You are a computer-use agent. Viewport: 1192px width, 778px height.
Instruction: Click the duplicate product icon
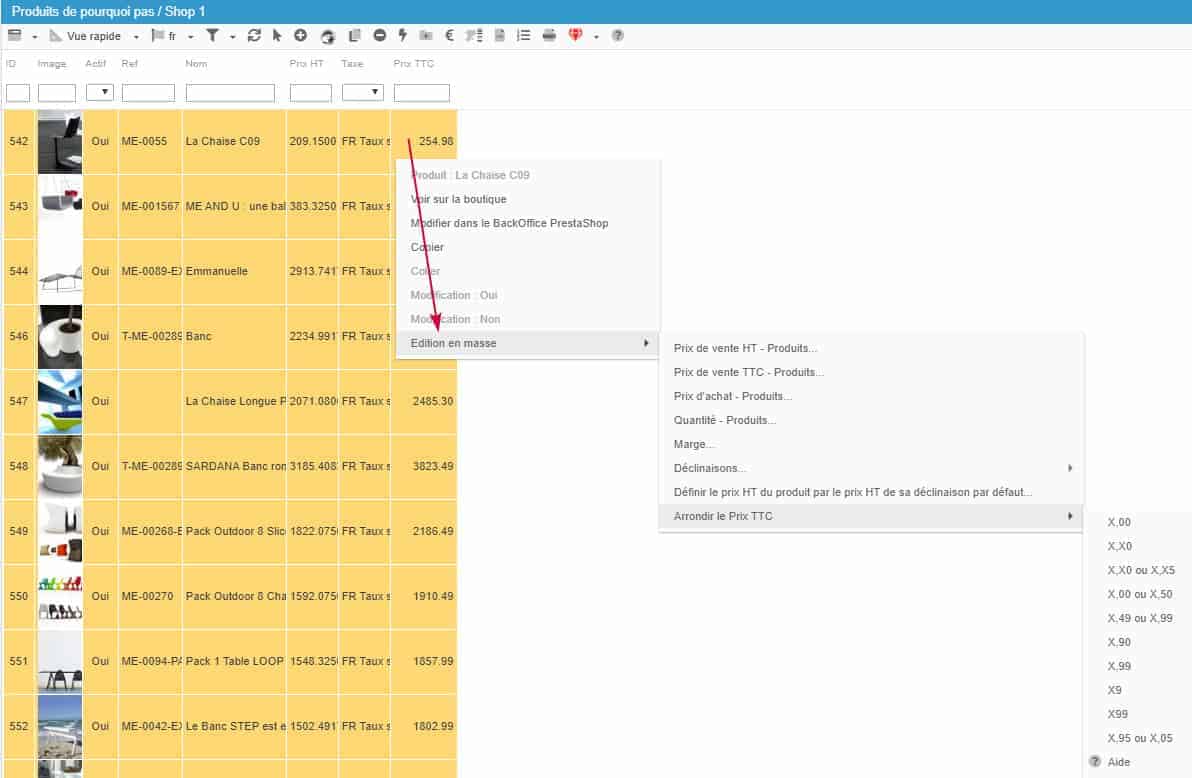(x=354, y=36)
